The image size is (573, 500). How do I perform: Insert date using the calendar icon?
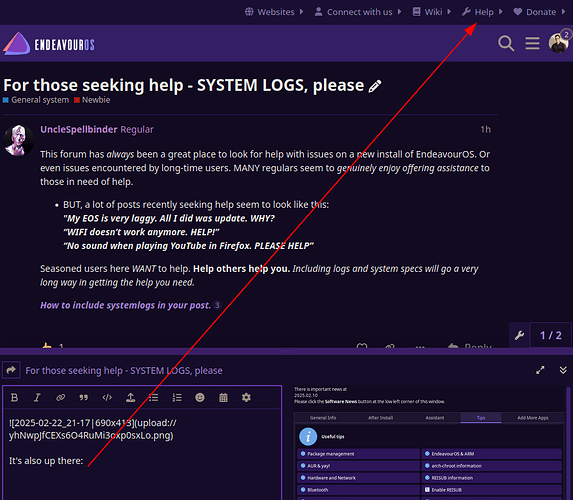tap(223, 397)
